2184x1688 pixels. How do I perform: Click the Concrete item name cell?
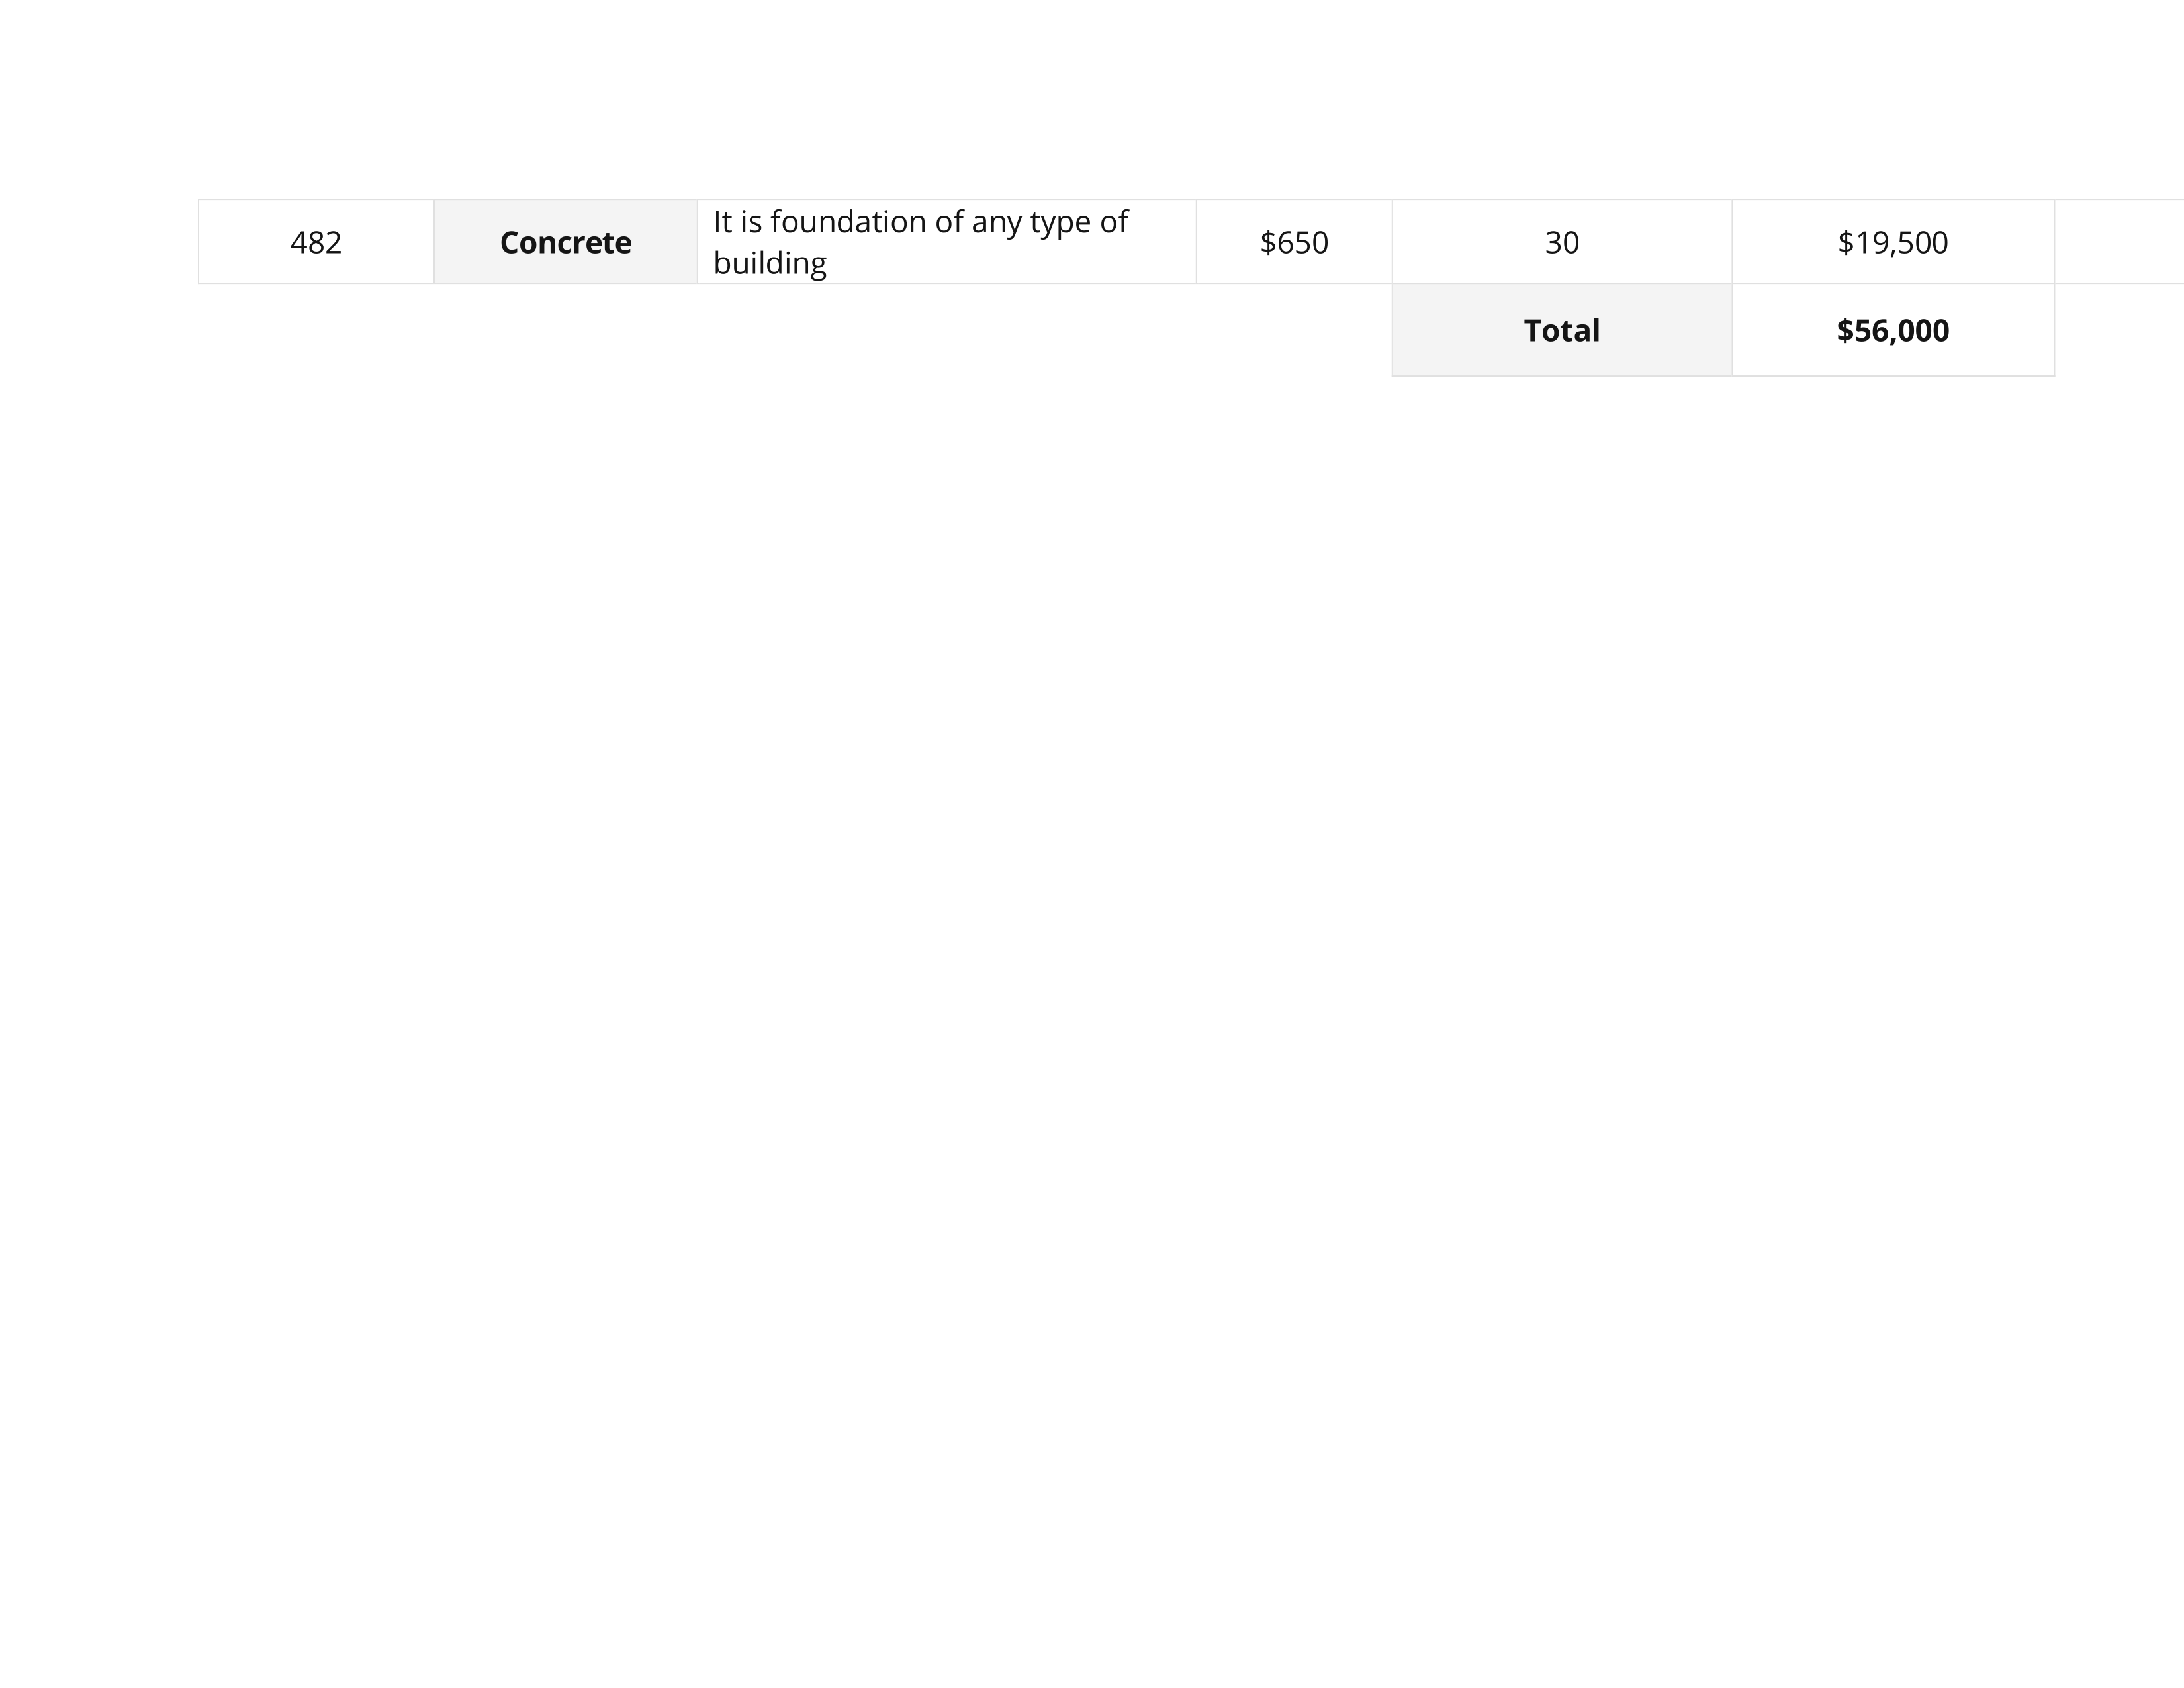click(566, 242)
